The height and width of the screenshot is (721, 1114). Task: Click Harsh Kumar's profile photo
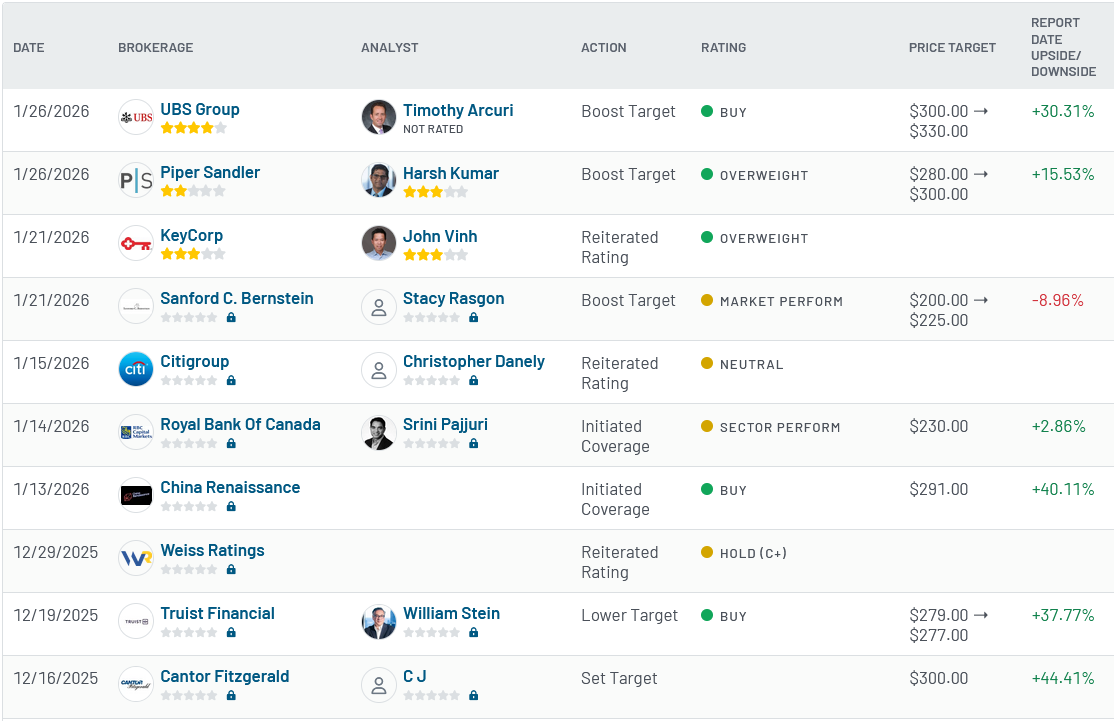click(x=379, y=180)
